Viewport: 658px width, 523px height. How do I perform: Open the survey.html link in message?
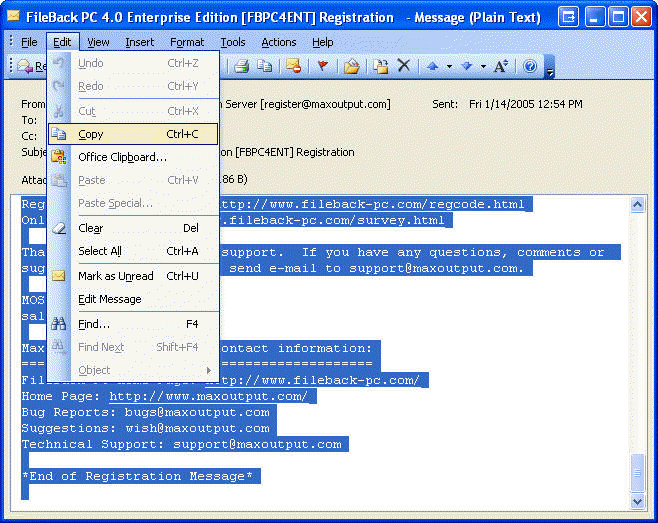333,220
